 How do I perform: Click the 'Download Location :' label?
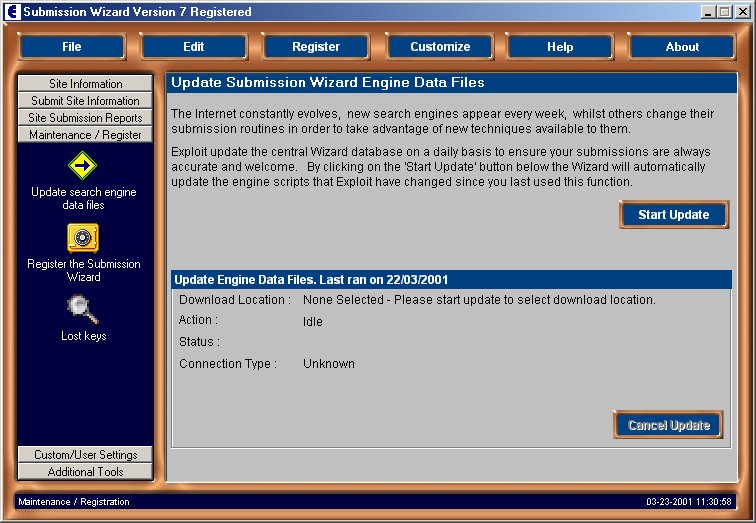[x=235, y=299]
